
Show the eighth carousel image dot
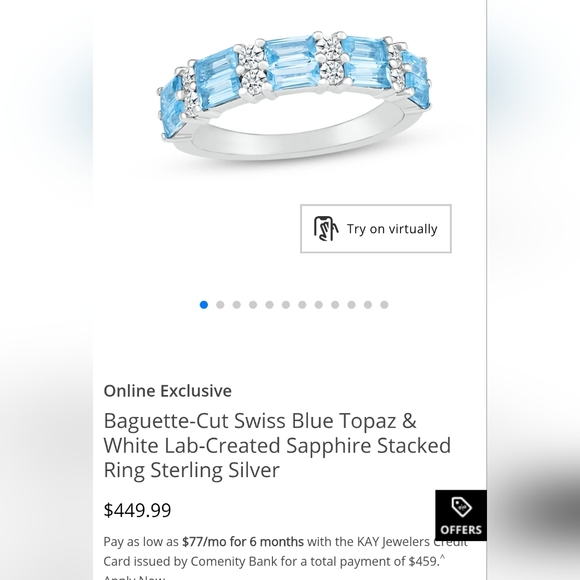click(318, 305)
